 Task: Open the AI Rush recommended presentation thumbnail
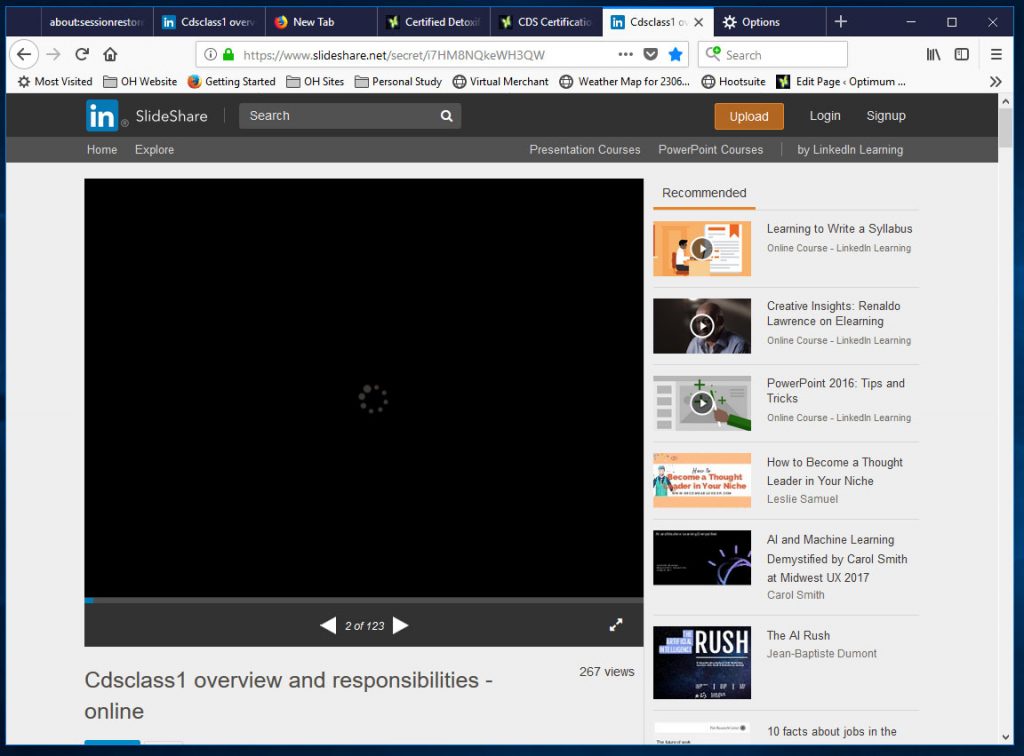[x=701, y=662]
